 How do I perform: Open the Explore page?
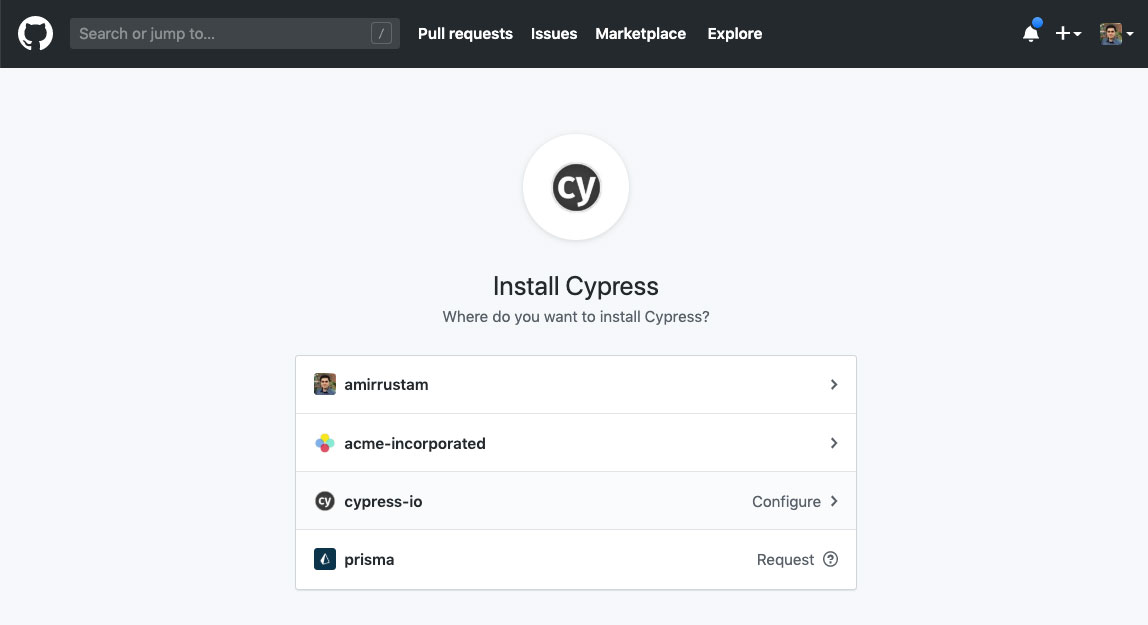[x=734, y=33]
